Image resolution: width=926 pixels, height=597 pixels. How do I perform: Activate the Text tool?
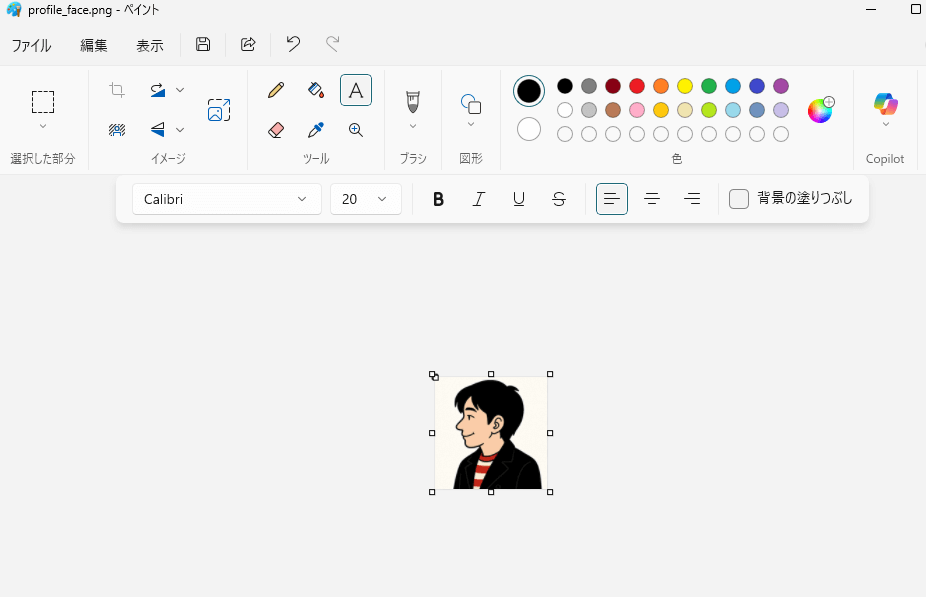pyautogui.click(x=356, y=90)
